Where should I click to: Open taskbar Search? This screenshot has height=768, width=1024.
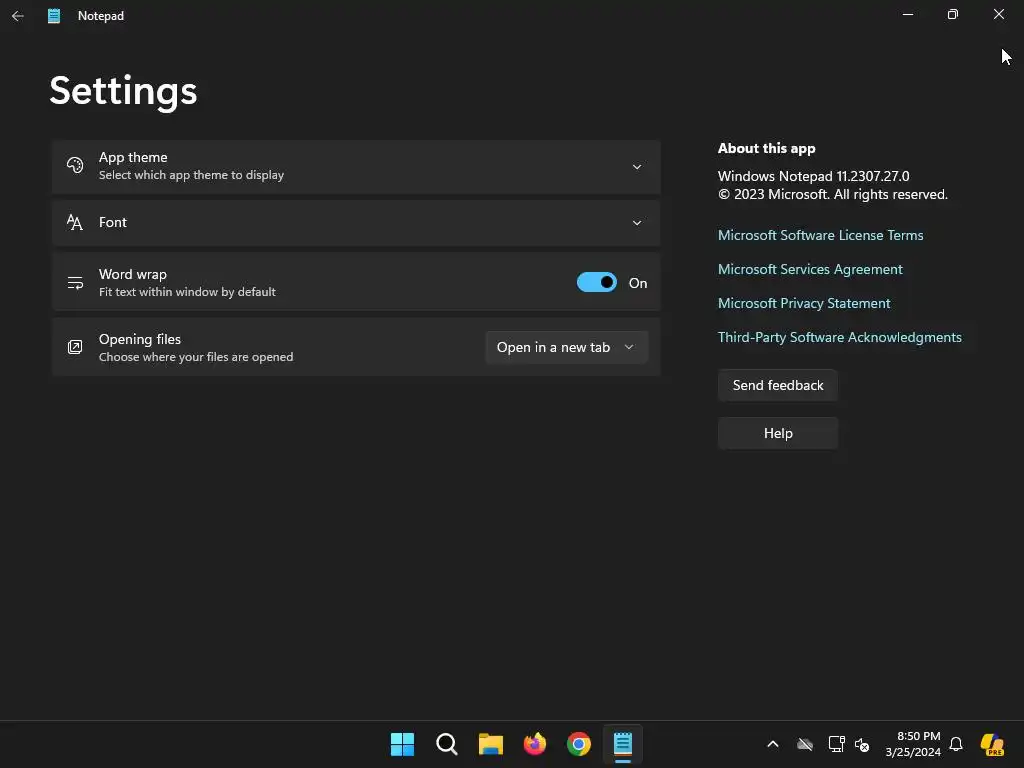click(x=447, y=744)
